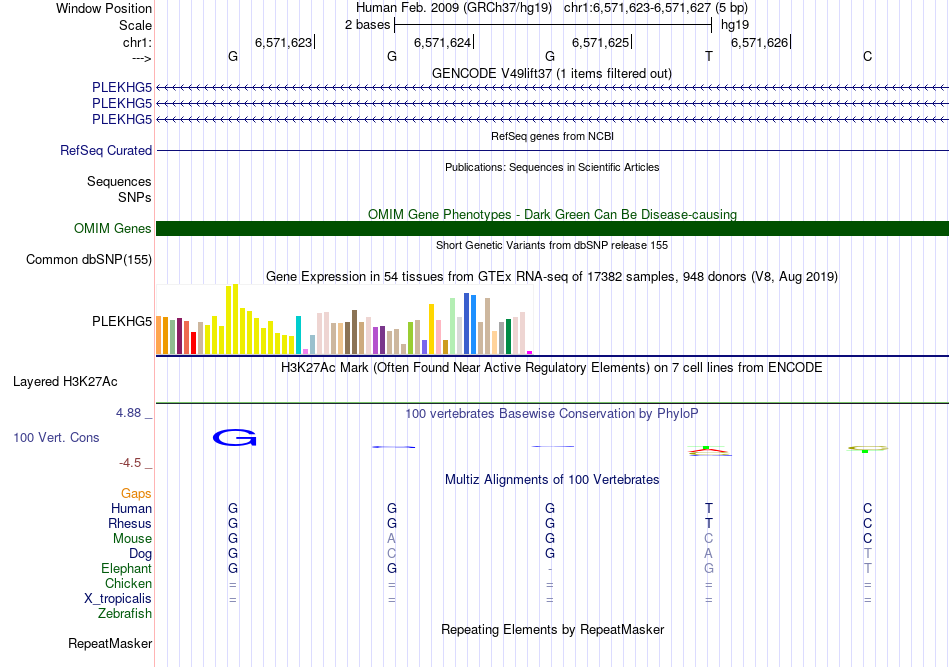Click the GTEx tissue expression bar chart
950x667 pixels.
pyautogui.click(x=344, y=319)
